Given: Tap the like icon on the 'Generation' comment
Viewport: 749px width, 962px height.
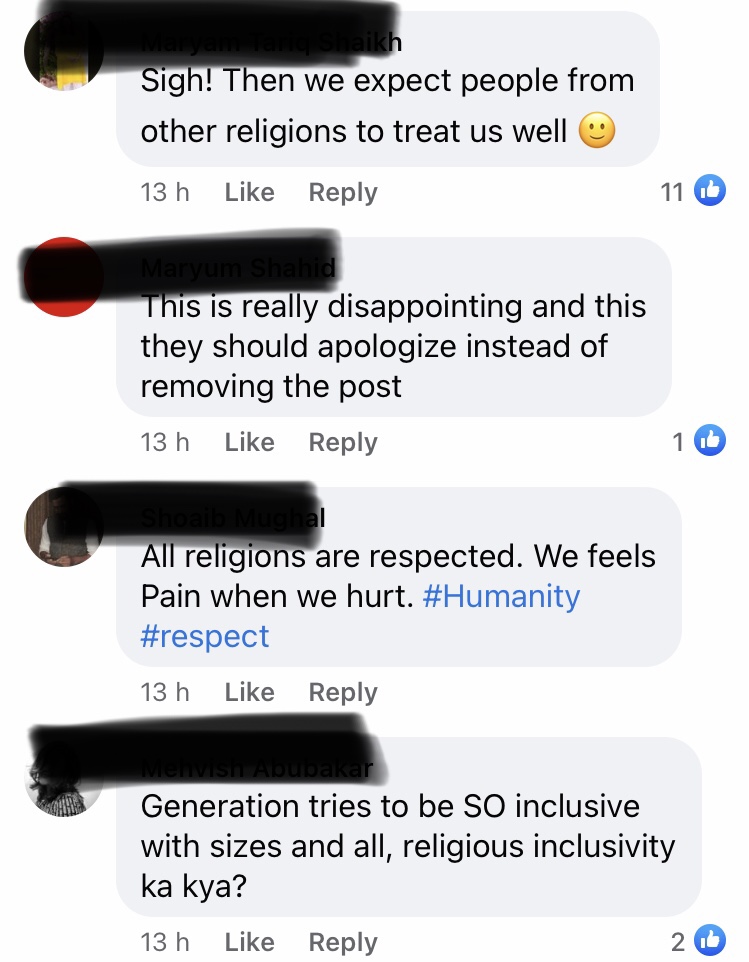Looking at the screenshot, I should [710, 941].
